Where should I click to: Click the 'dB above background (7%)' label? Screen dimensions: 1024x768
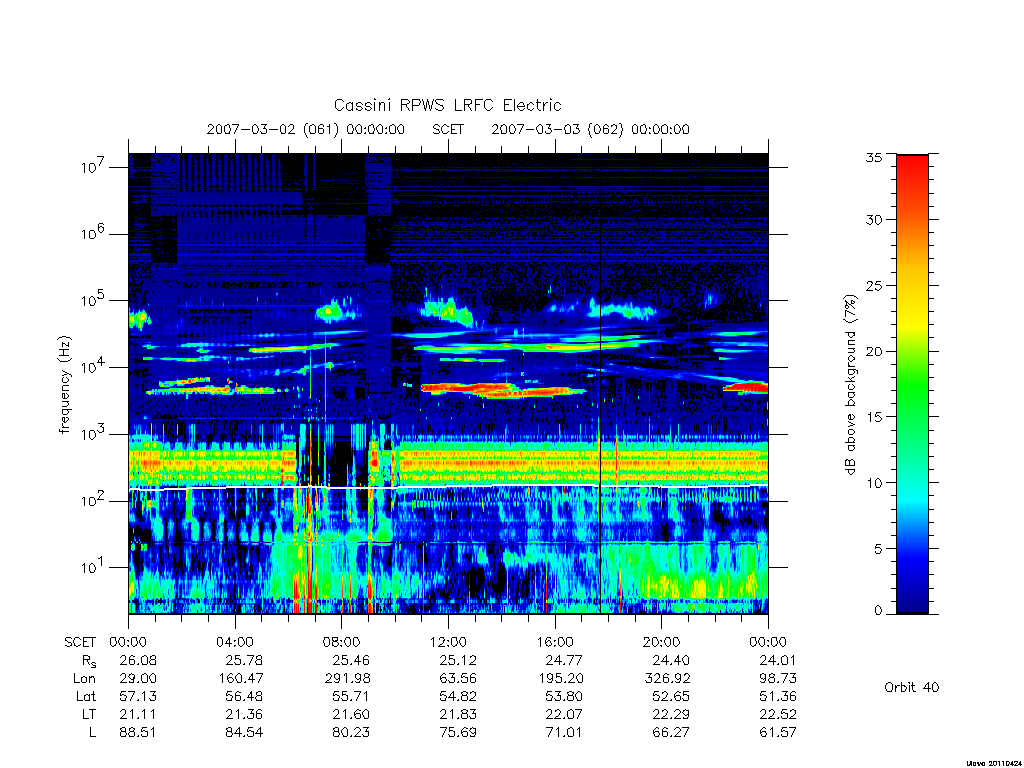[x=850, y=385]
